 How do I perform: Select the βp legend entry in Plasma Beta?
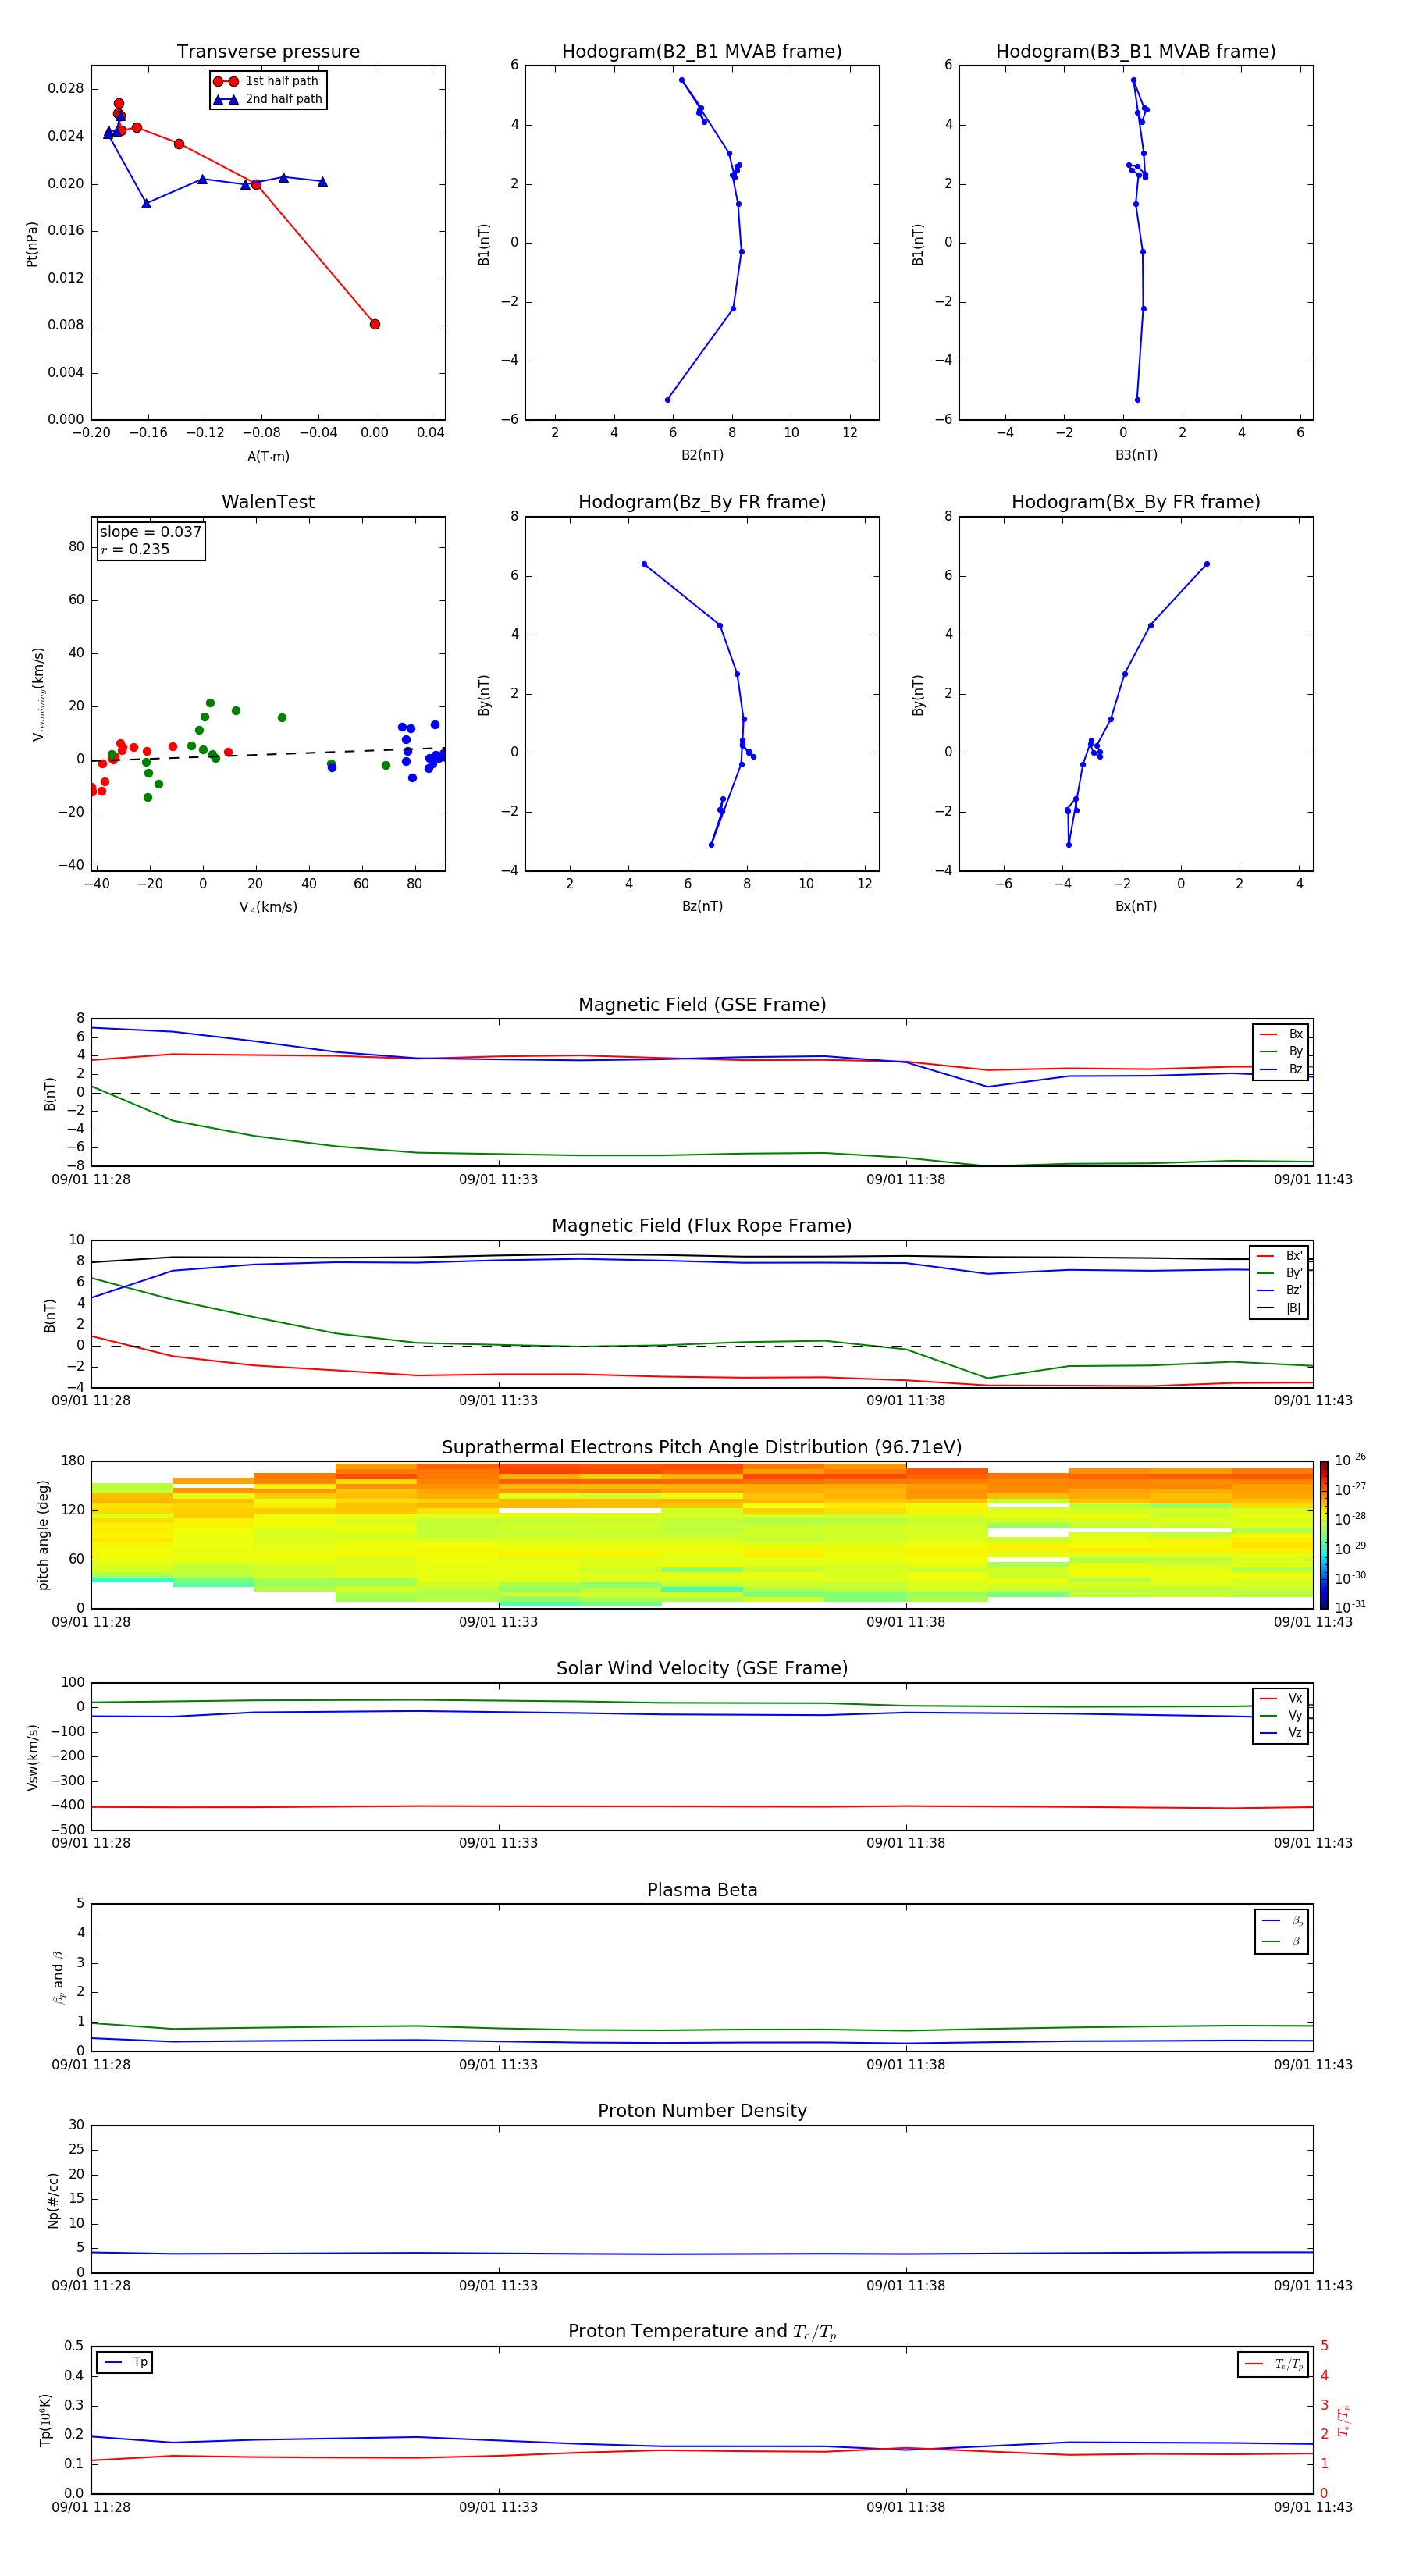[x=1282, y=1921]
